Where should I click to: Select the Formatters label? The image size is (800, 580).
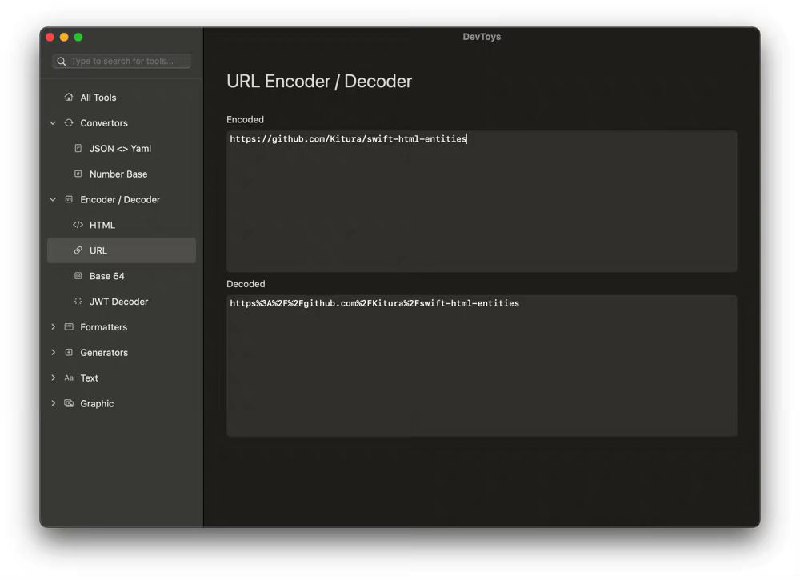(104, 327)
